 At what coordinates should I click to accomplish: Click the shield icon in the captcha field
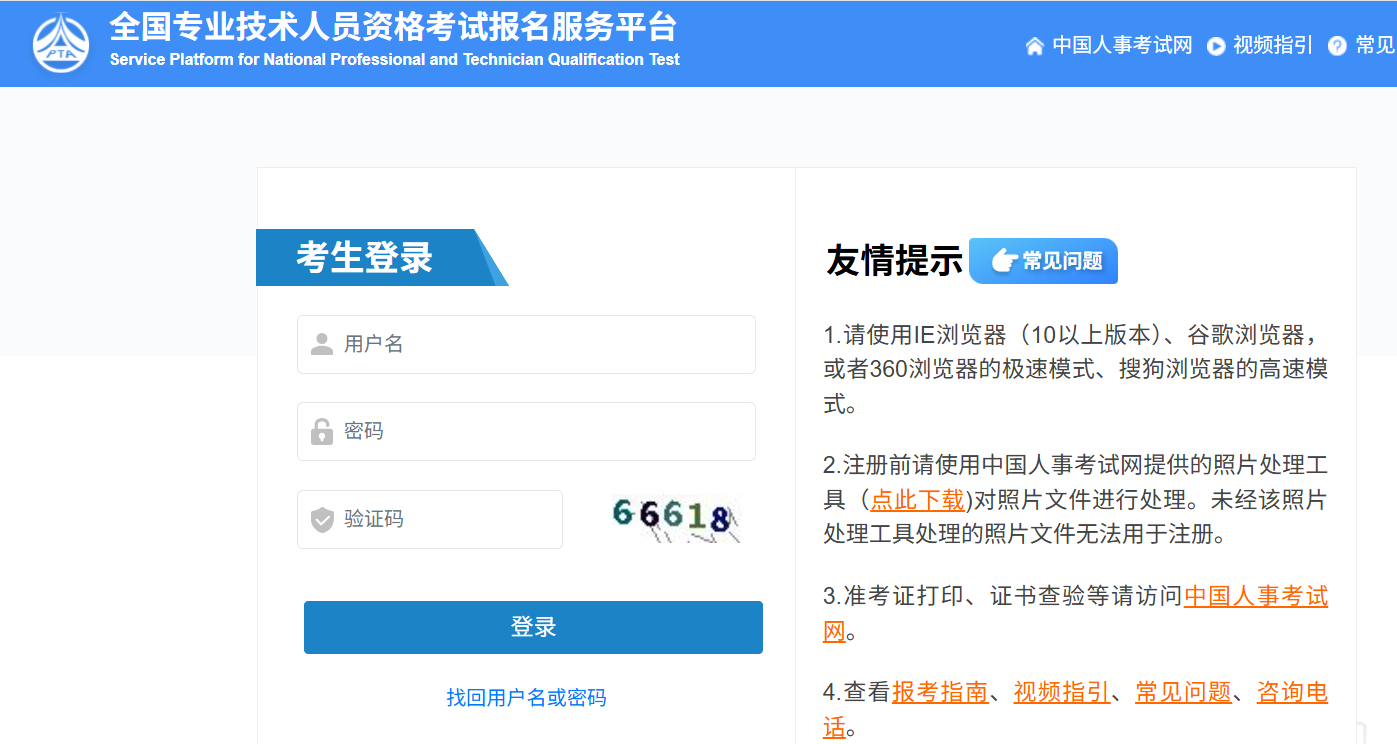(320, 519)
